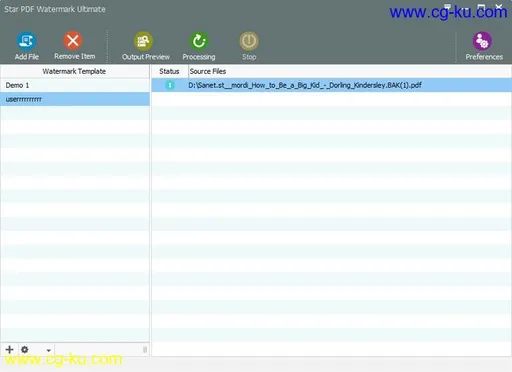Maximize the Star PDF Watermark window
This screenshot has width=512, height=372.
coord(481,7)
